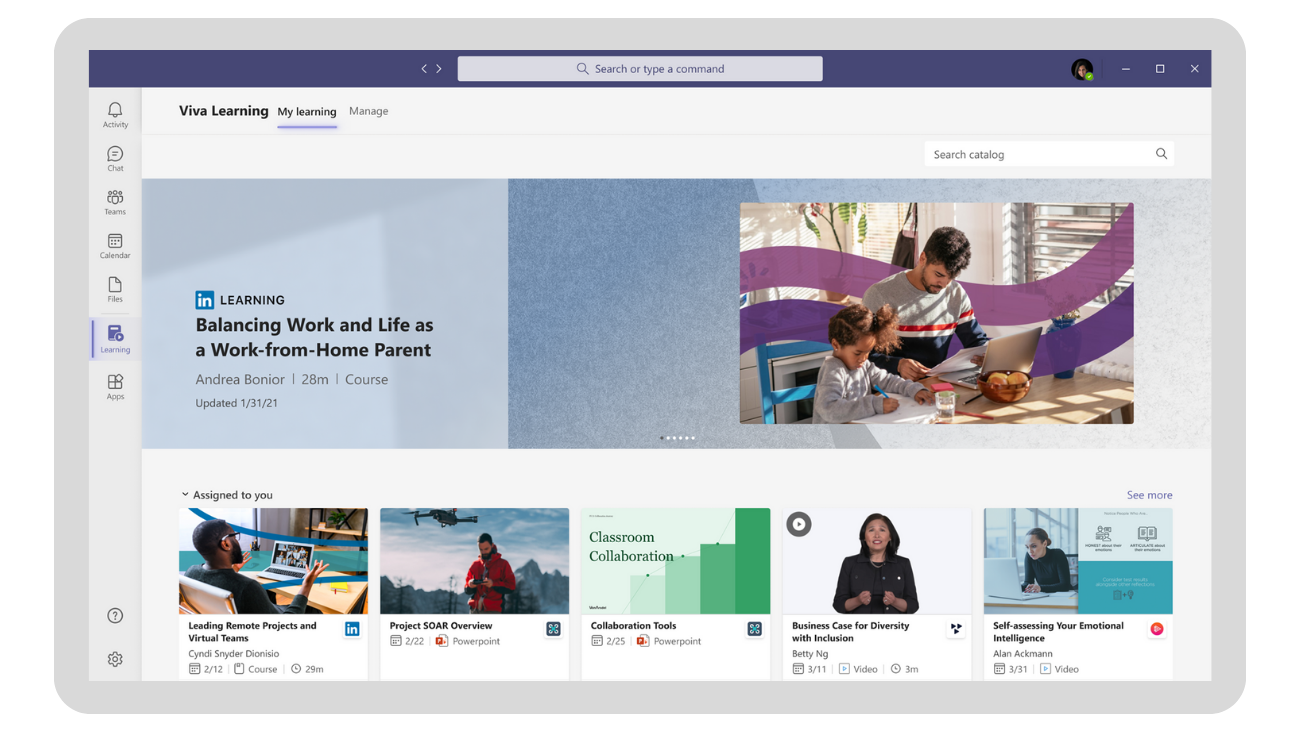Open the profile avatar menu

pyautogui.click(x=1081, y=69)
